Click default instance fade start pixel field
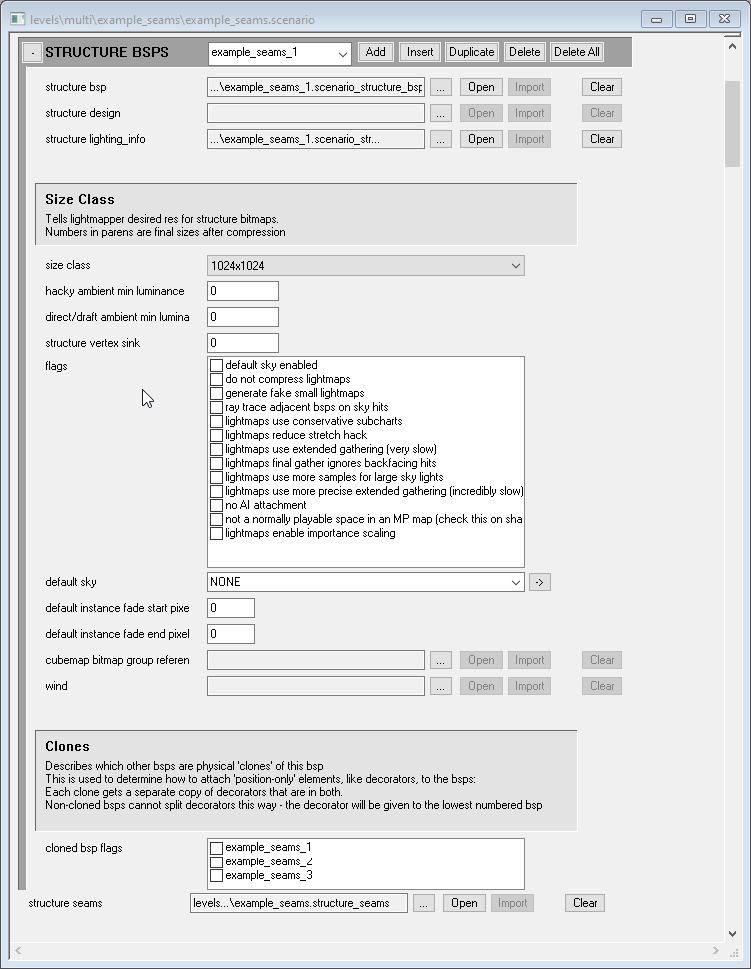751x969 pixels. (231, 608)
